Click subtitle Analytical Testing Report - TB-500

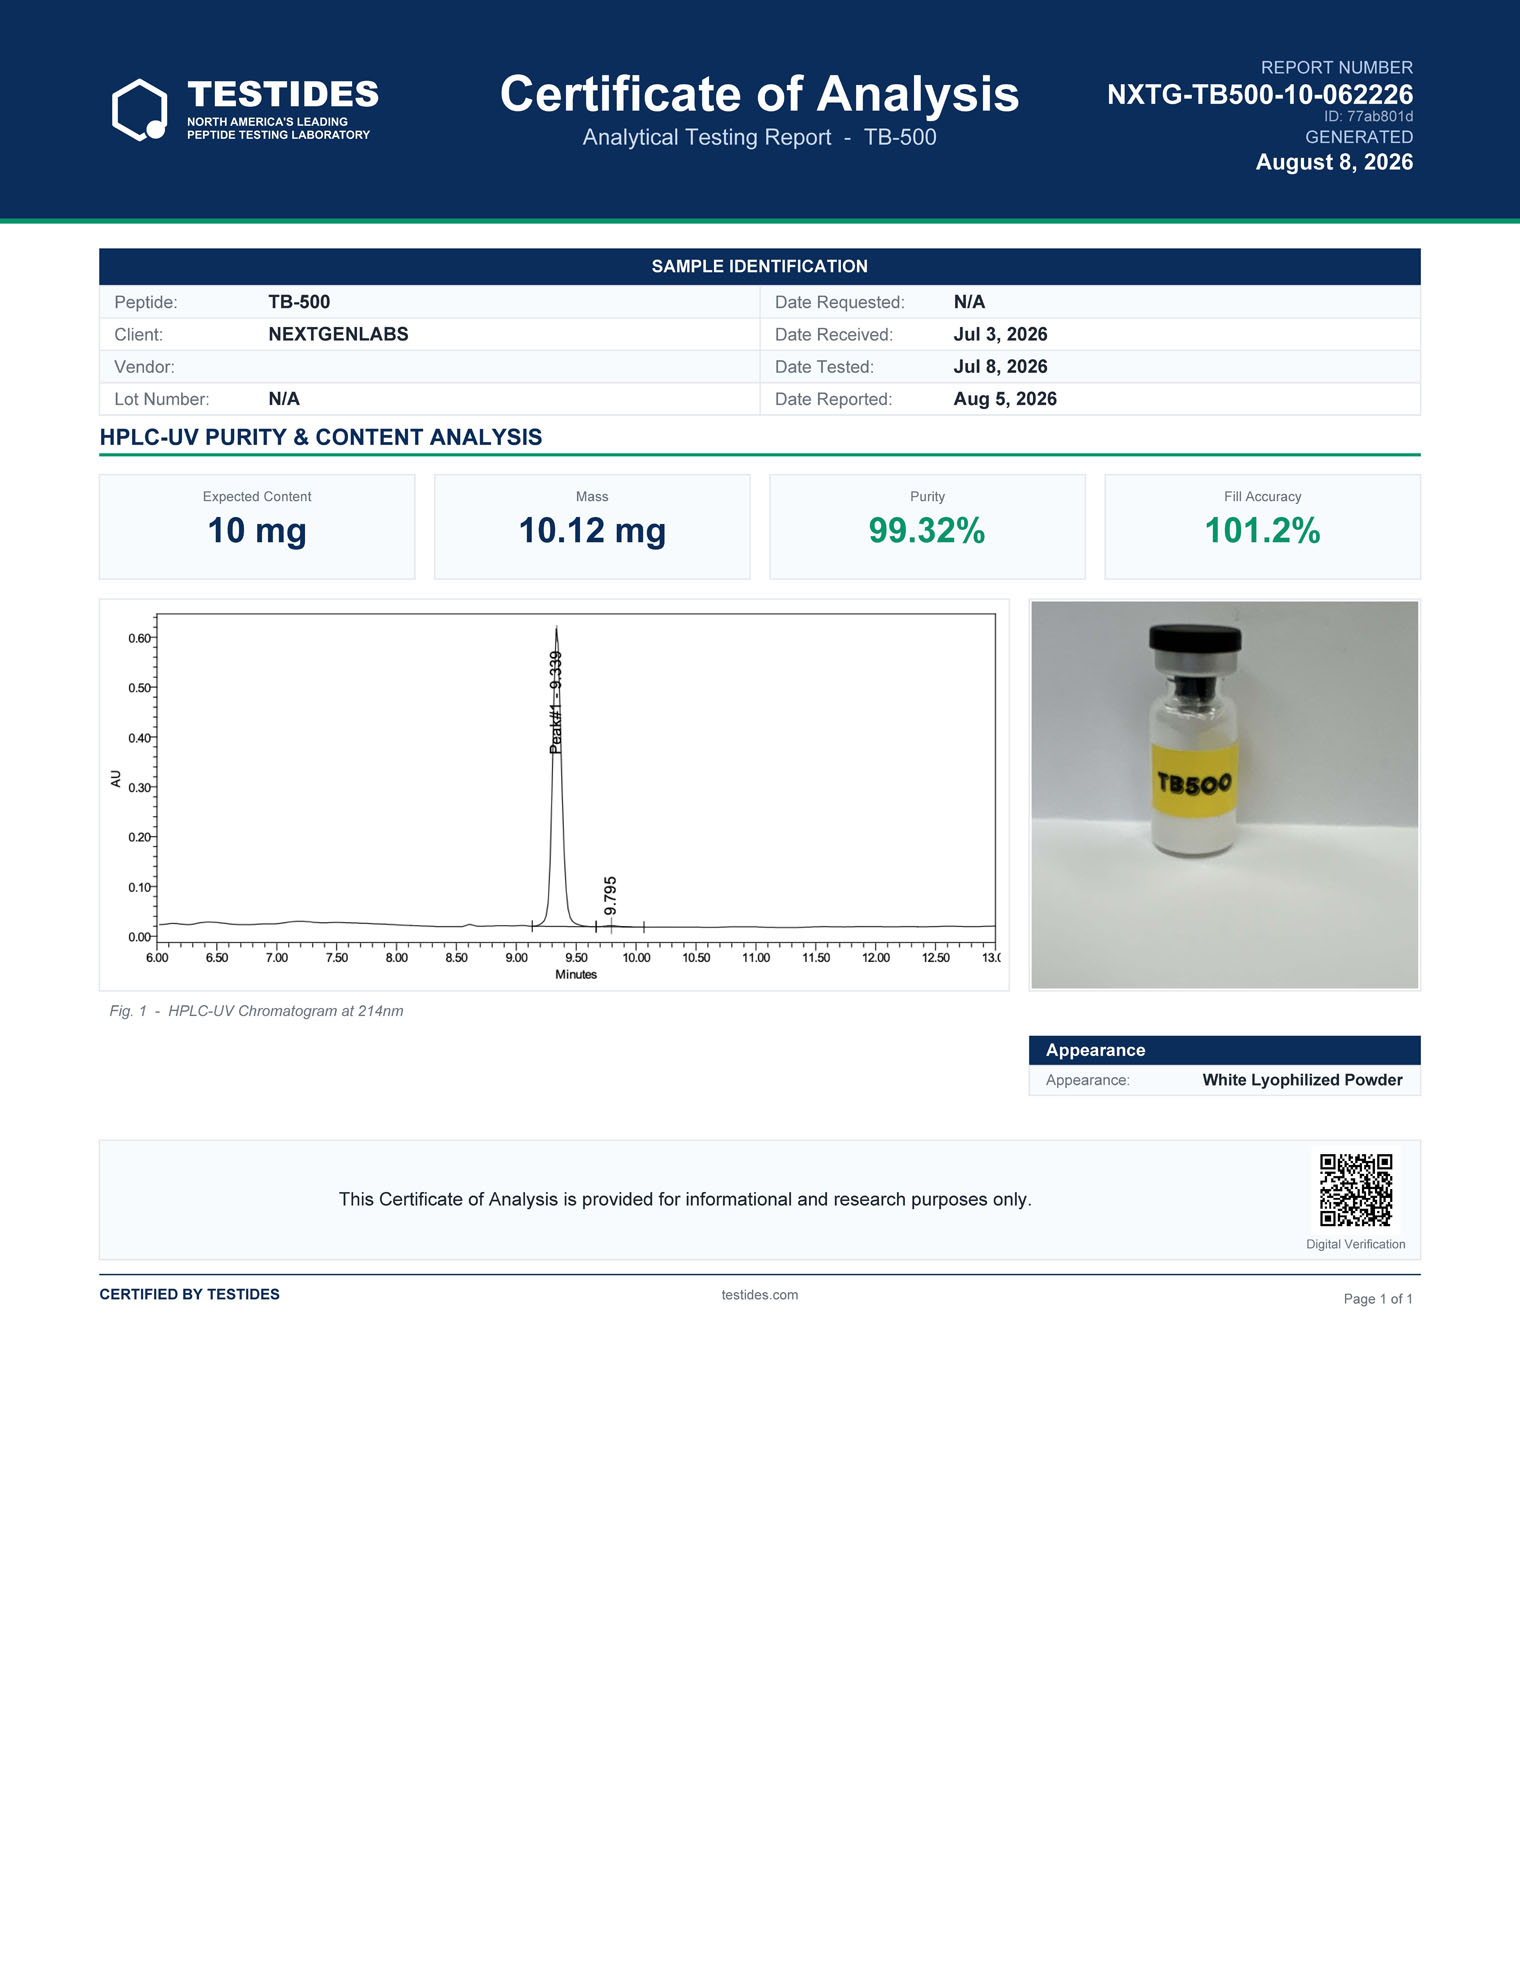coord(760,138)
